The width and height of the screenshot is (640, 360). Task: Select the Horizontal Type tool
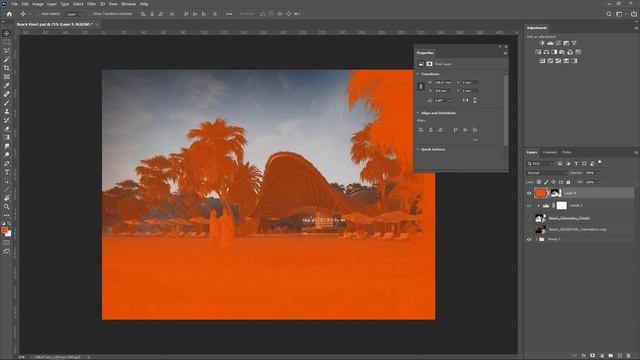[7, 172]
